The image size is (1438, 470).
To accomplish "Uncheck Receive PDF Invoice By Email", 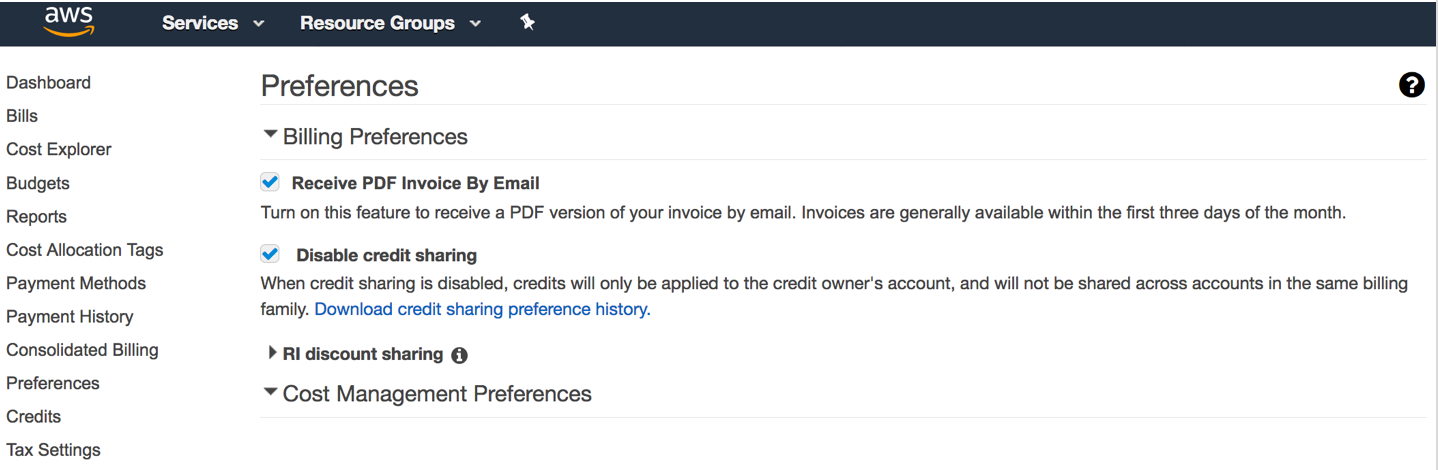I will [x=269, y=182].
